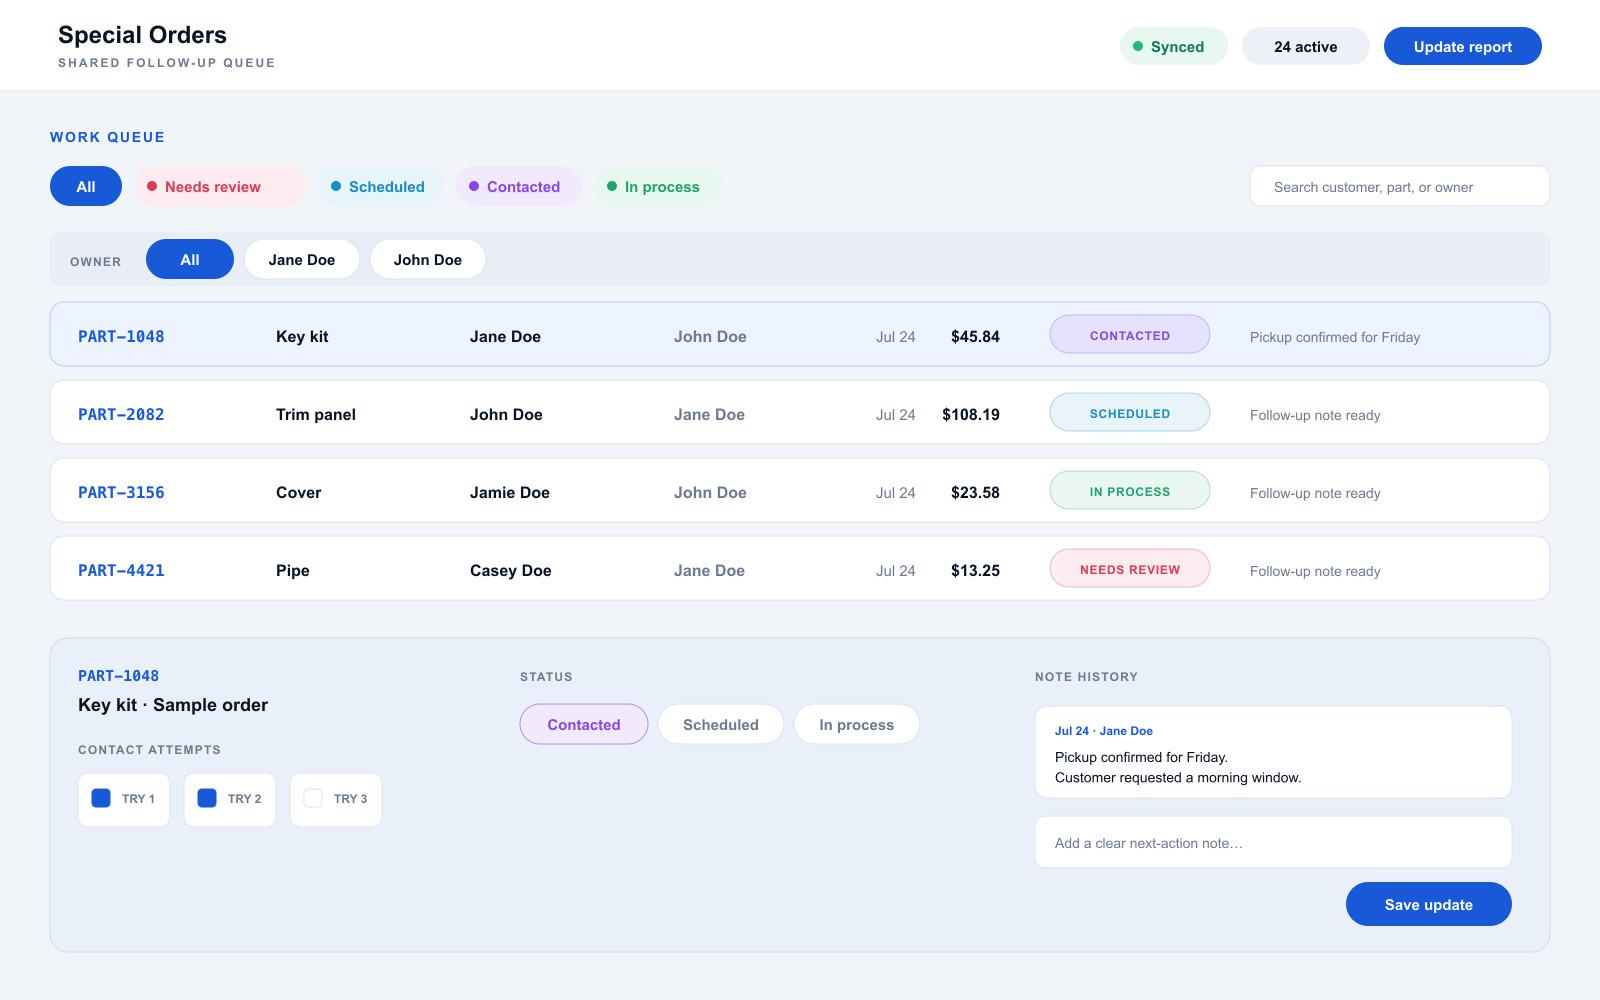Click the NEEDS REVIEW badge on PART-4421 row
The width and height of the screenshot is (1600, 1000).
pos(1129,568)
